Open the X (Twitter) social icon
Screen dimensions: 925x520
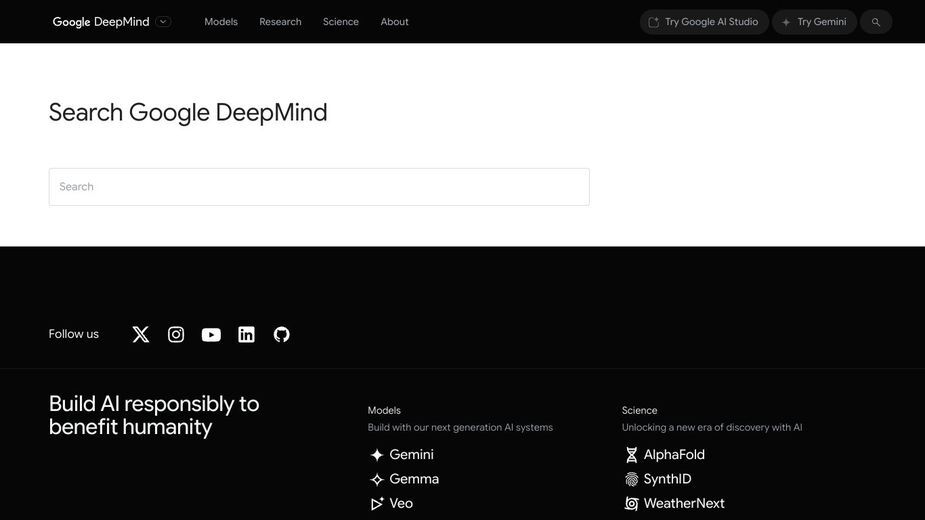(140, 335)
